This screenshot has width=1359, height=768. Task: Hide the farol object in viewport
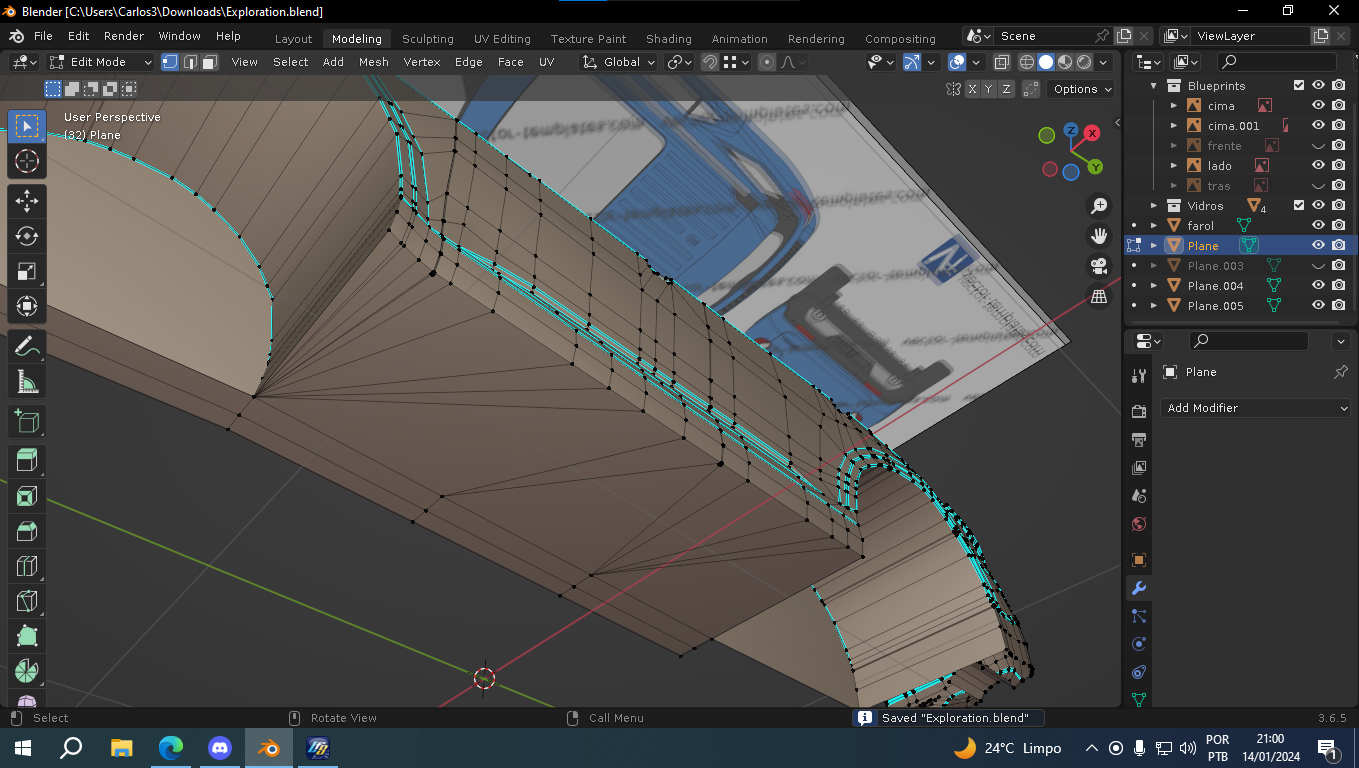1318,225
